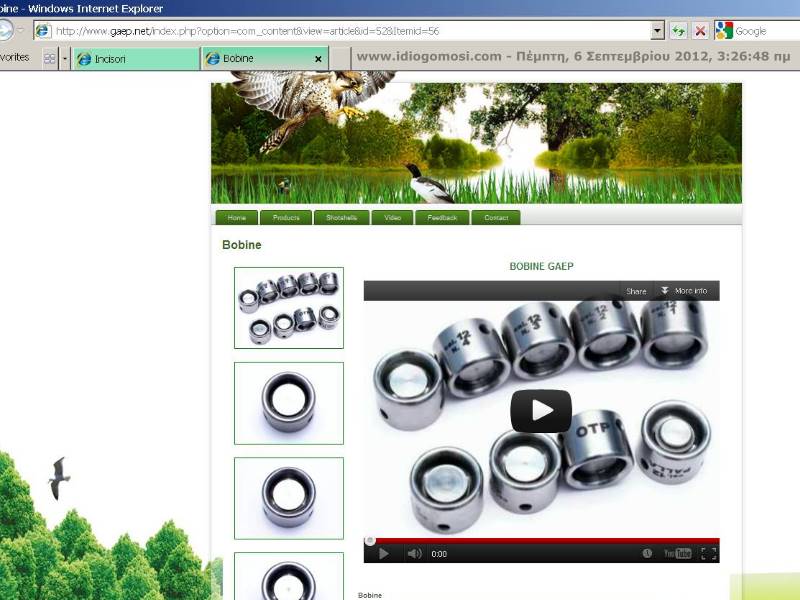Viewport: 800px width, 600px height.
Task: Click the Bobine article heading
Action: (242, 245)
